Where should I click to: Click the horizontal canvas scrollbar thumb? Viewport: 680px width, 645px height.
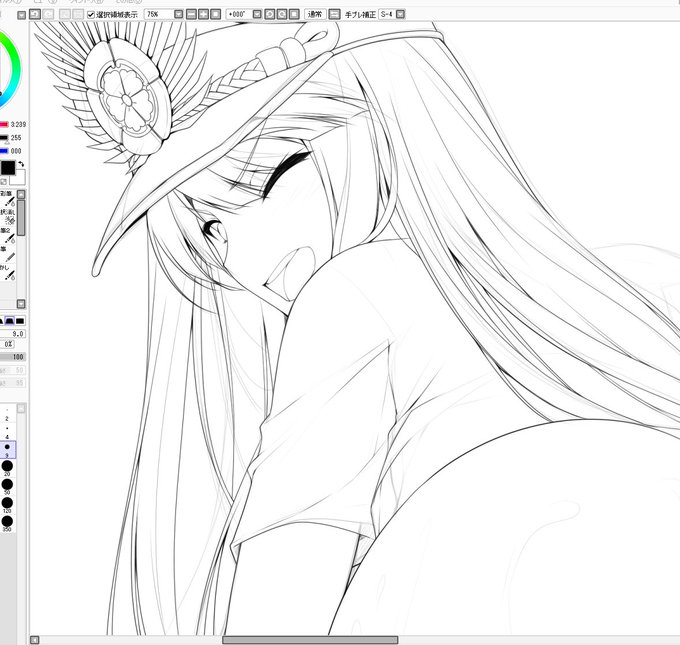click(310, 640)
